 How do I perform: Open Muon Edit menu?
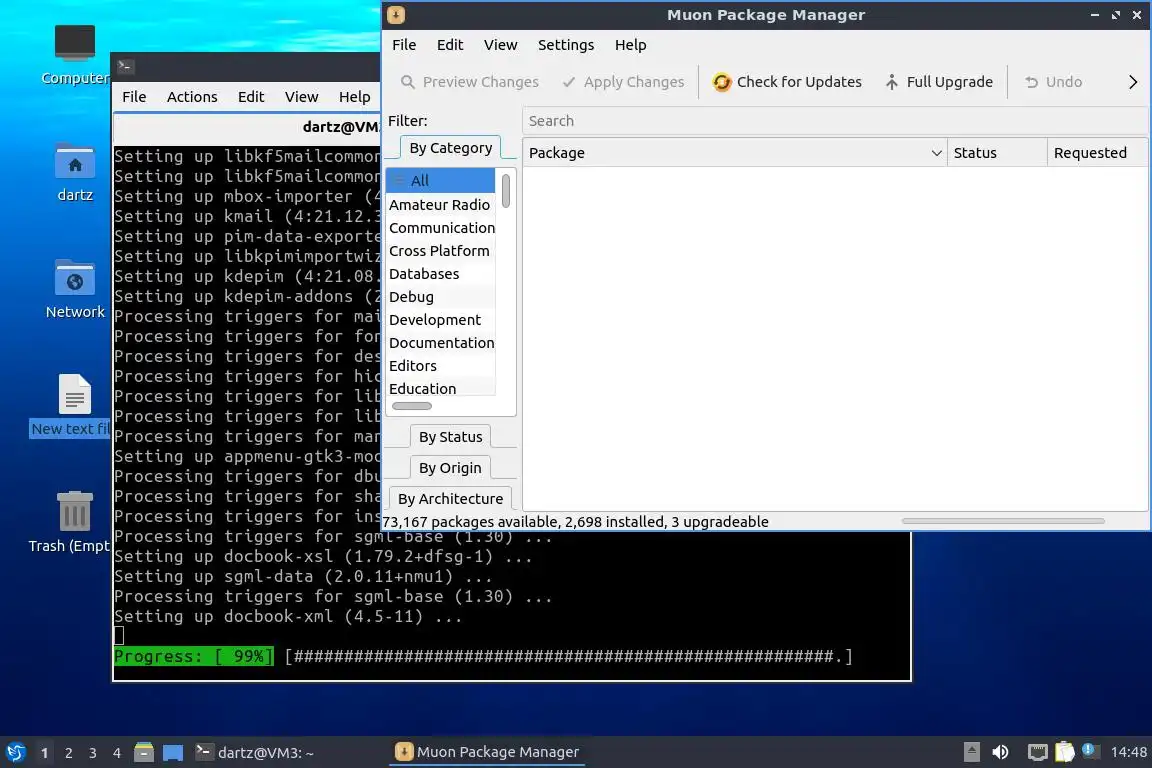tap(450, 45)
